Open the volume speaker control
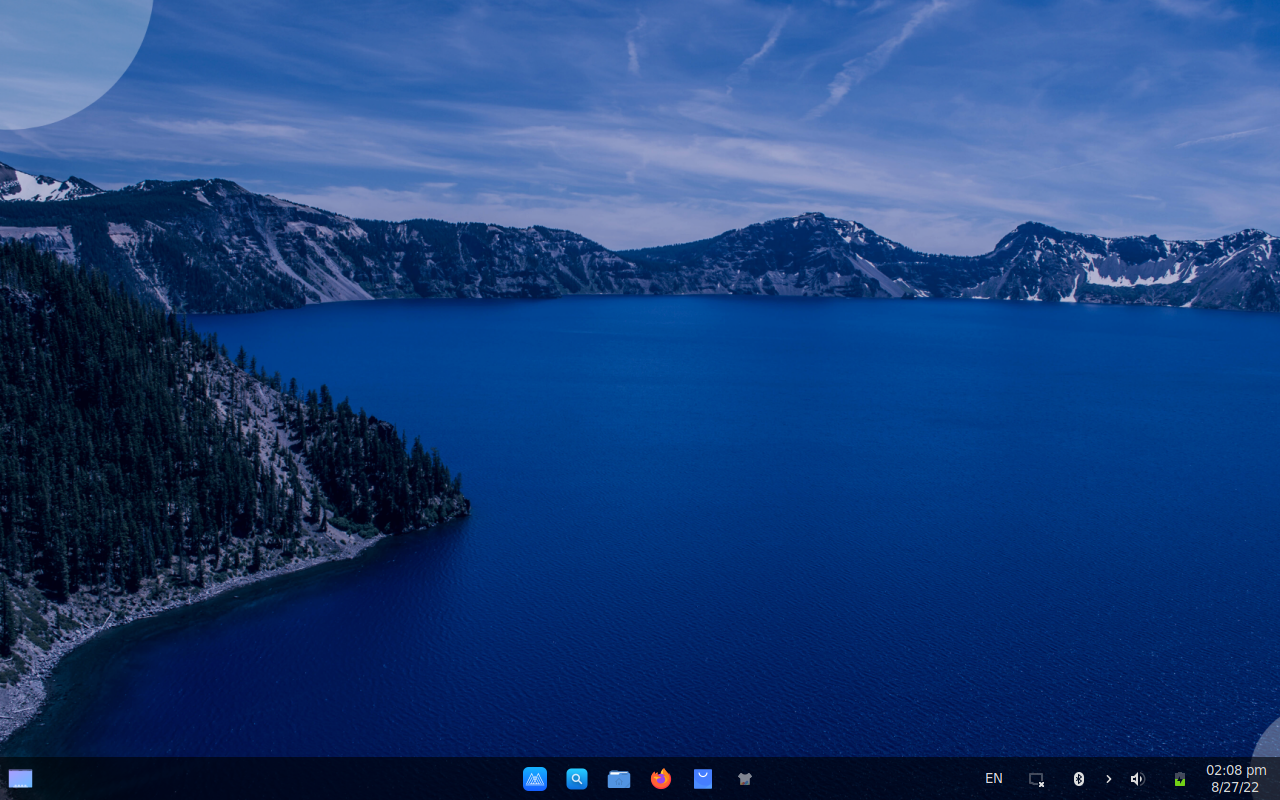1280x800 pixels. click(x=1137, y=779)
